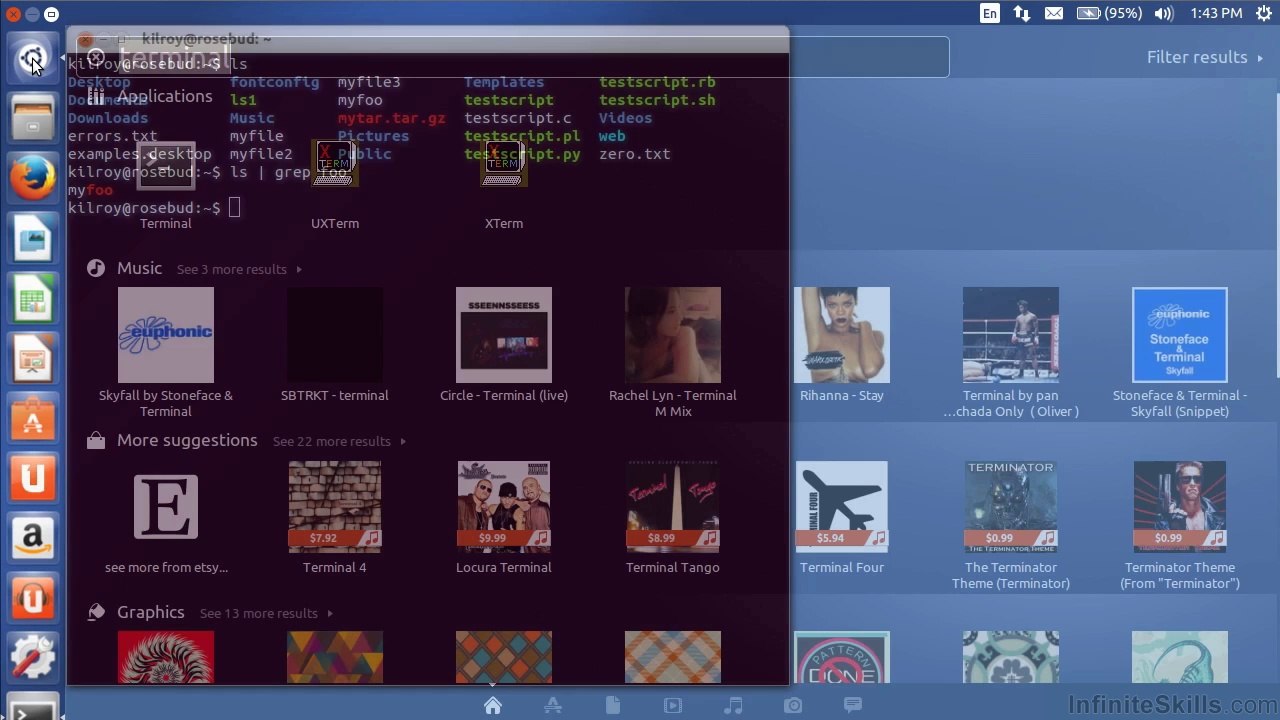Open LibreOffice Calc launcher icon
This screenshot has height=720, width=1280.
pyautogui.click(x=32, y=299)
